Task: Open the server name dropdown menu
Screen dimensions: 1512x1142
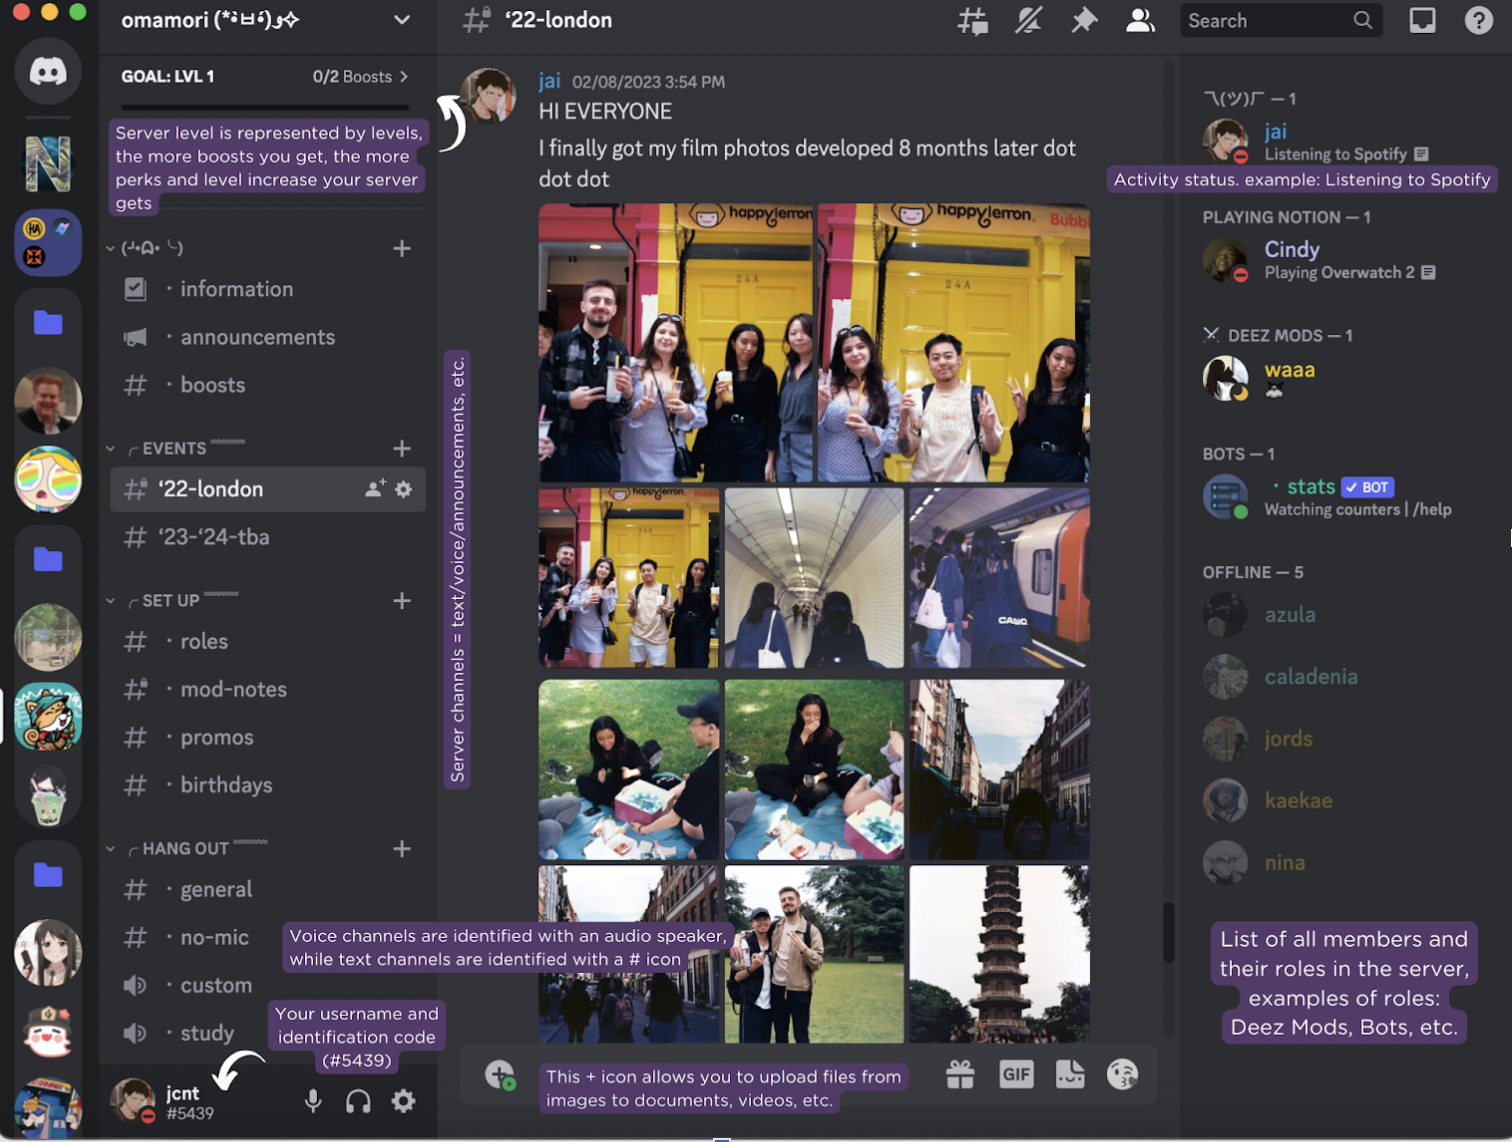Action: pos(401,20)
